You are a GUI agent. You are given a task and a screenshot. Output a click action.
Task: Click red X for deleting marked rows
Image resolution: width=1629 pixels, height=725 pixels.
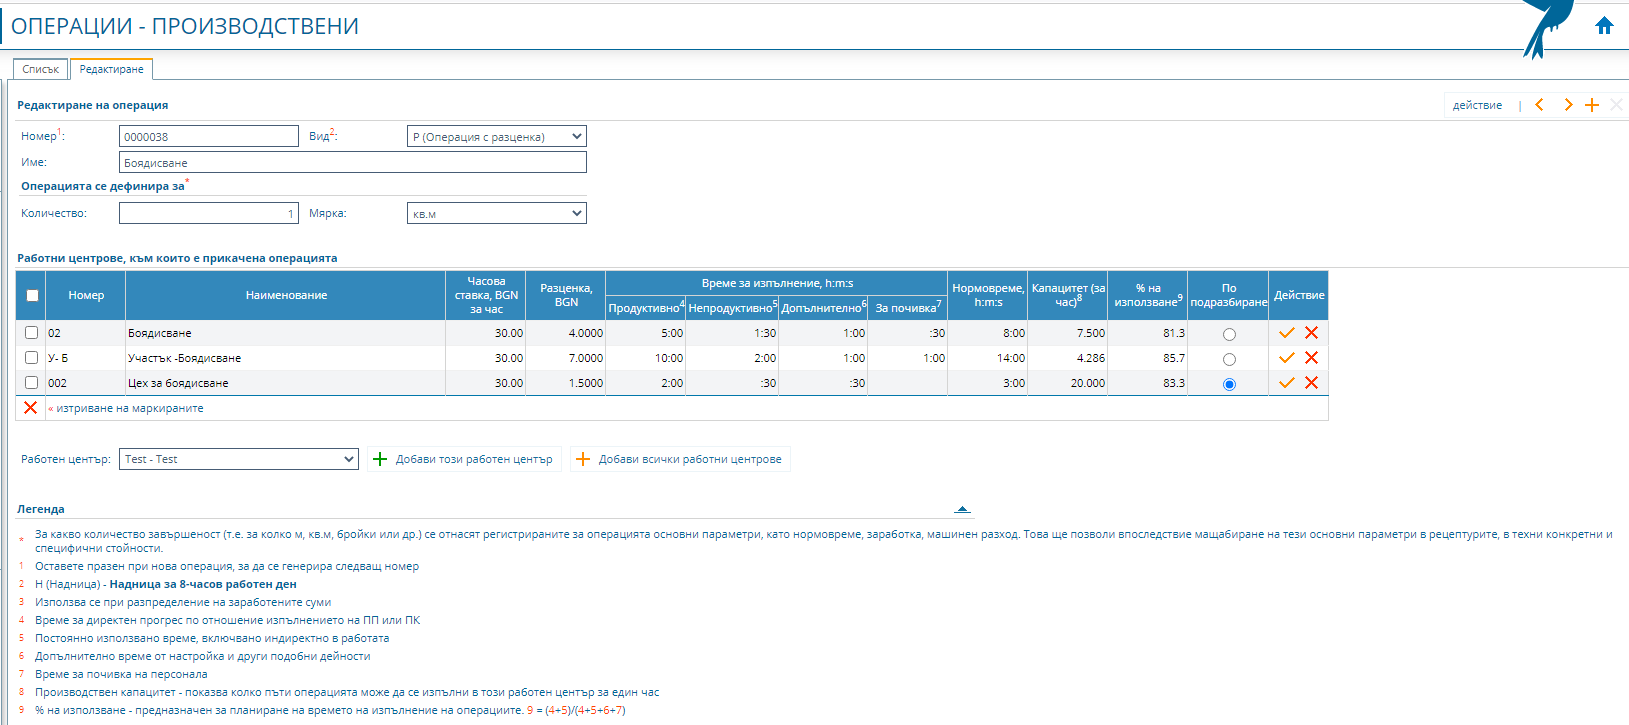coord(30,408)
